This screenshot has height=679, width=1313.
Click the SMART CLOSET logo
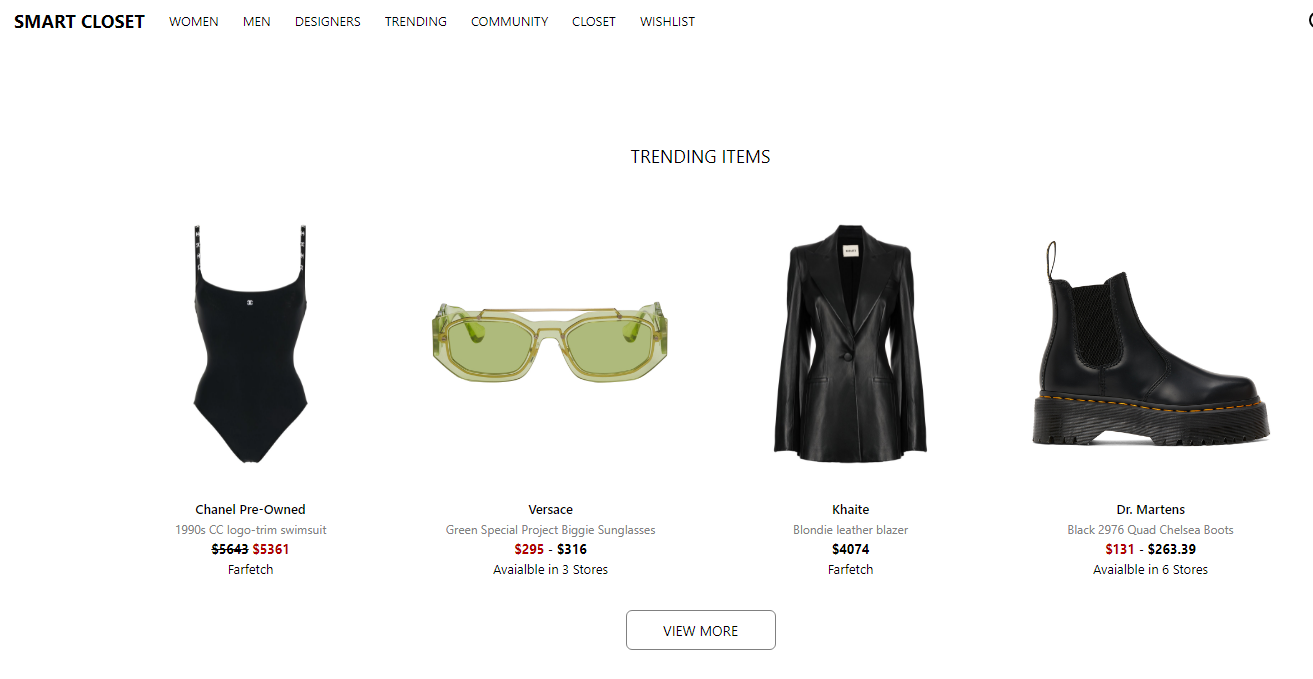[79, 21]
